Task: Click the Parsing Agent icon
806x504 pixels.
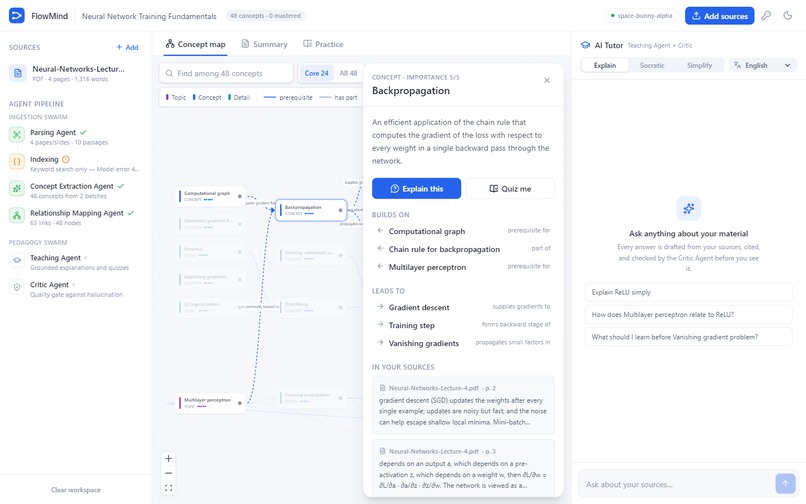Action: point(17,135)
